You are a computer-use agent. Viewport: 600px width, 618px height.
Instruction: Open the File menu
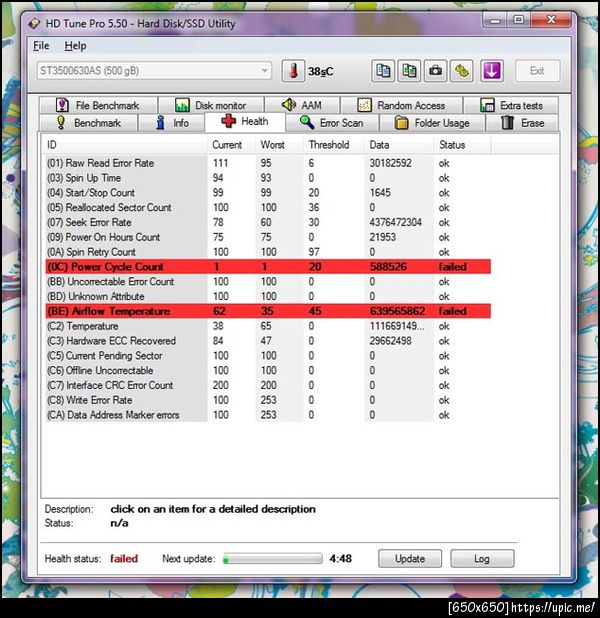[41, 46]
